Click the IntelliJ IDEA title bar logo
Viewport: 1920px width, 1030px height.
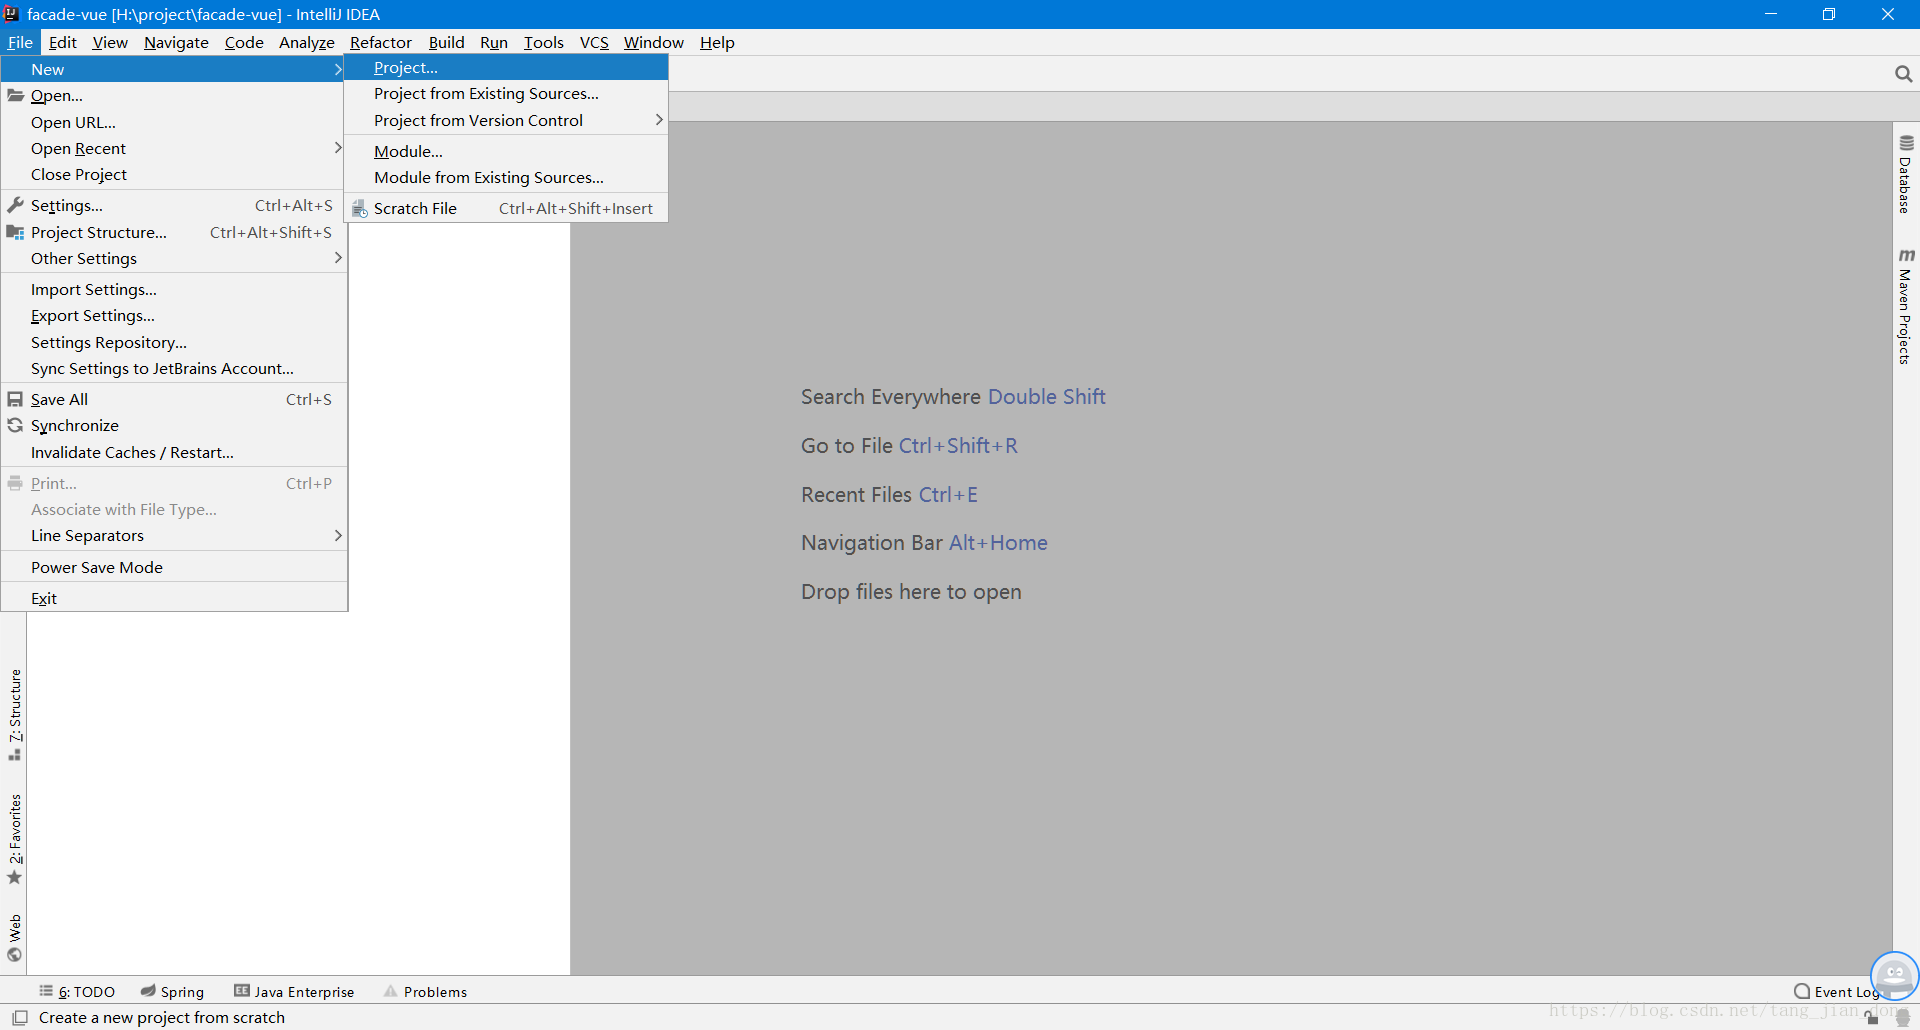(x=11, y=14)
